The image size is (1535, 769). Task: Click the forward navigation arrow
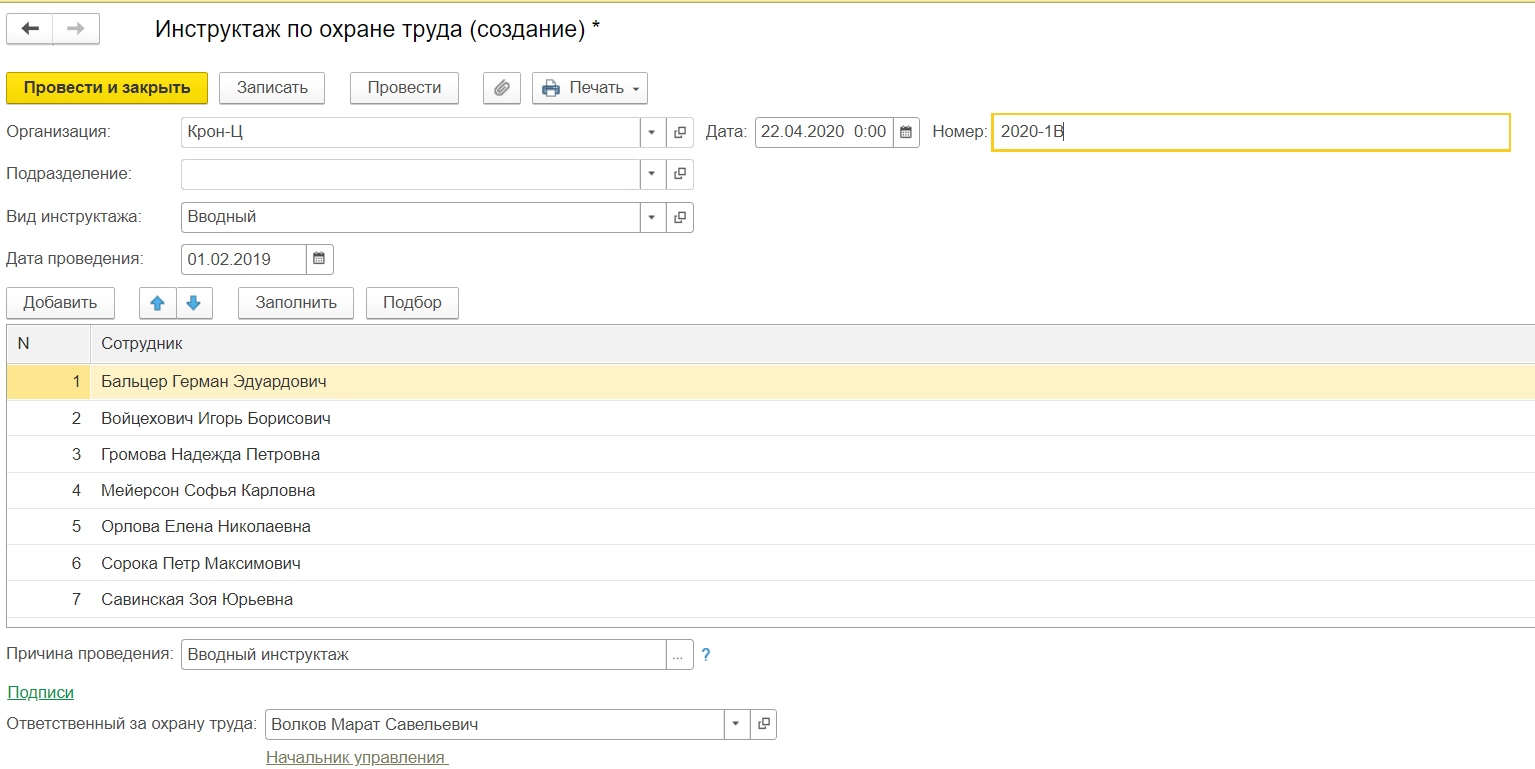[76, 29]
